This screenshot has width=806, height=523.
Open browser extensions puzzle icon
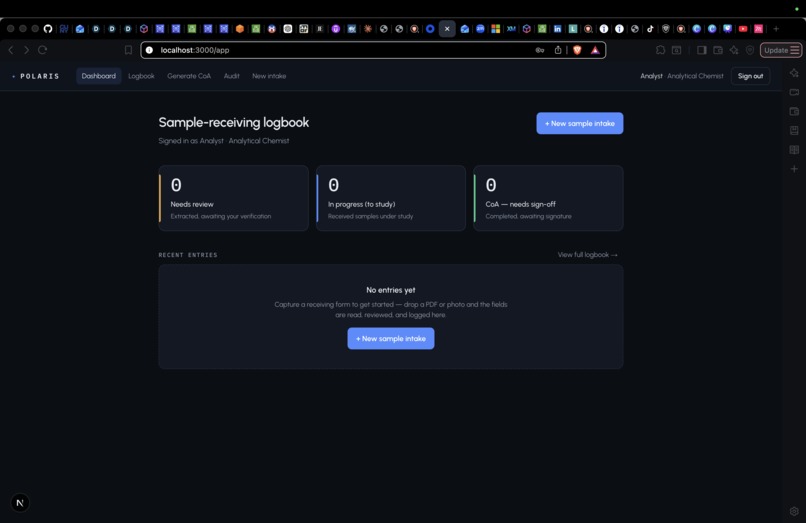(x=661, y=50)
